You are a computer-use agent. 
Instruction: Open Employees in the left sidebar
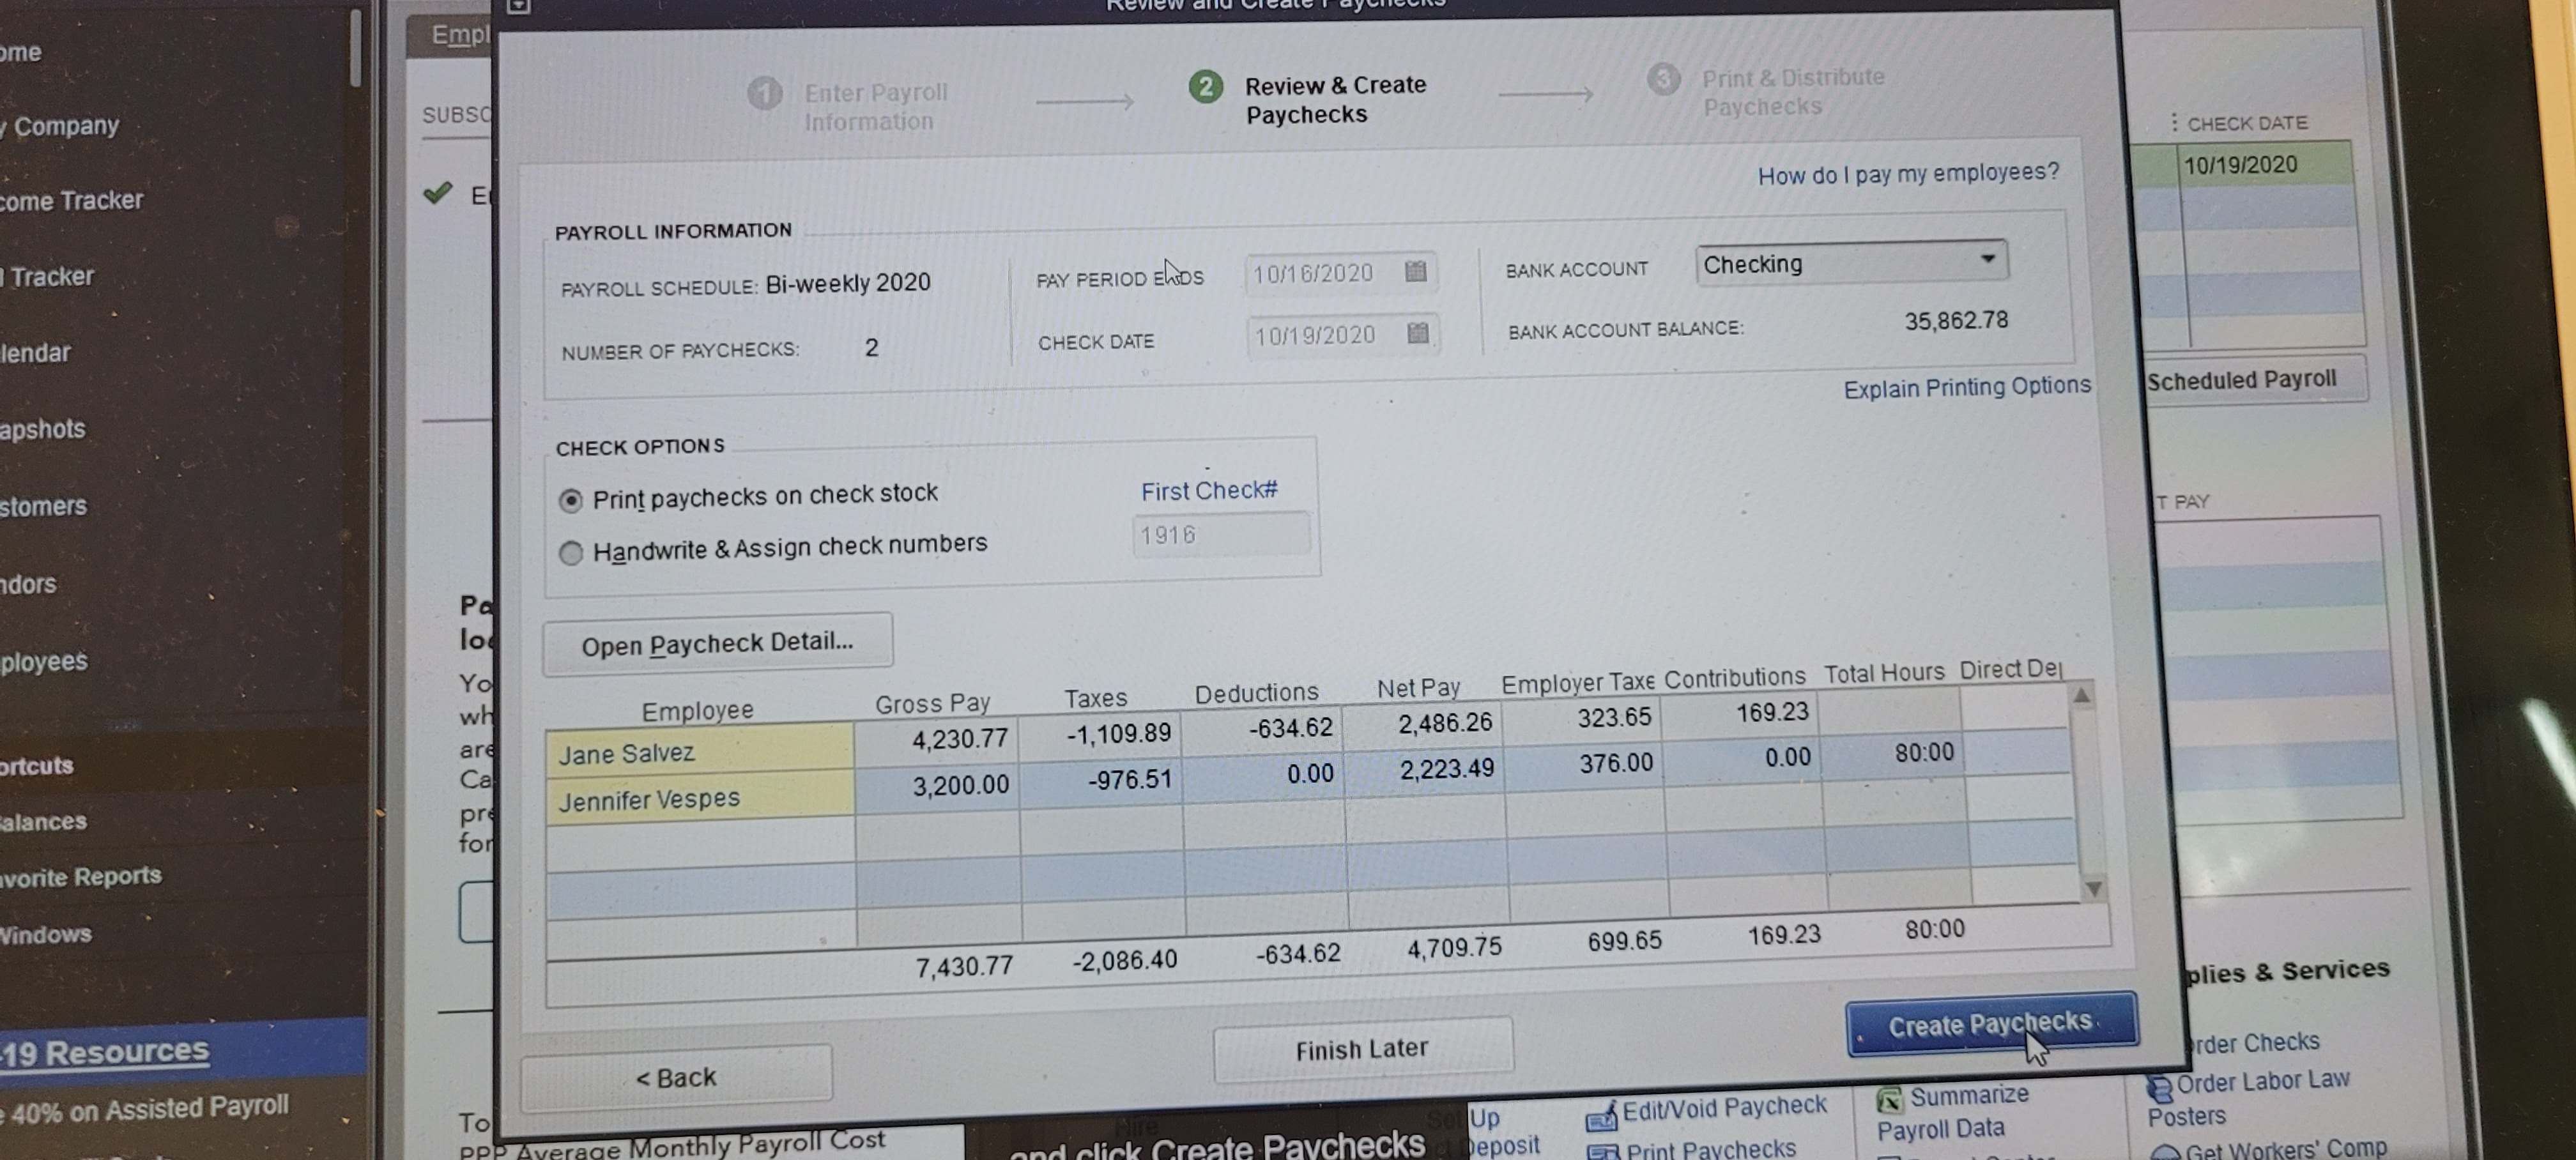tap(45, 662)
